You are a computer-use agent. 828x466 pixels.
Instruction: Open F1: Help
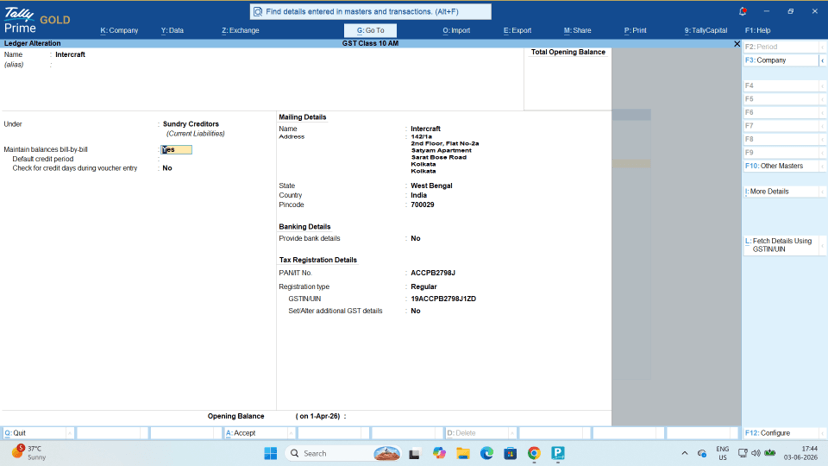pos(758,31)
